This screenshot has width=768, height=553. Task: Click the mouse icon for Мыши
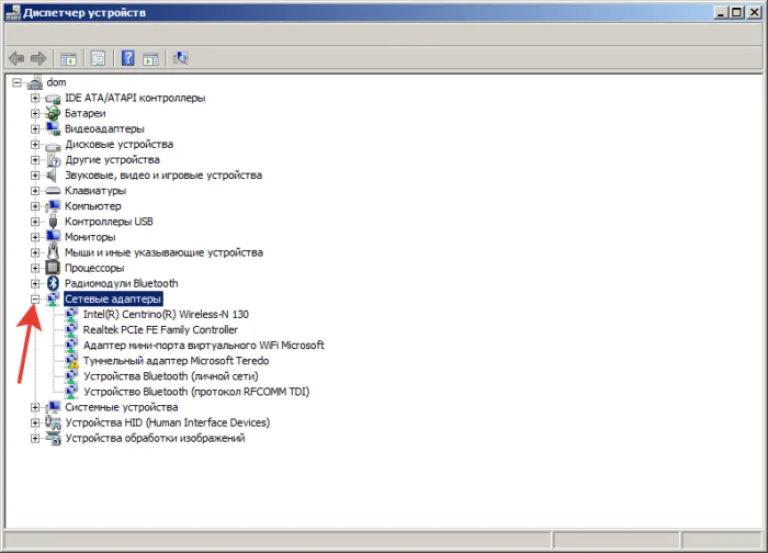coord(53,253)
